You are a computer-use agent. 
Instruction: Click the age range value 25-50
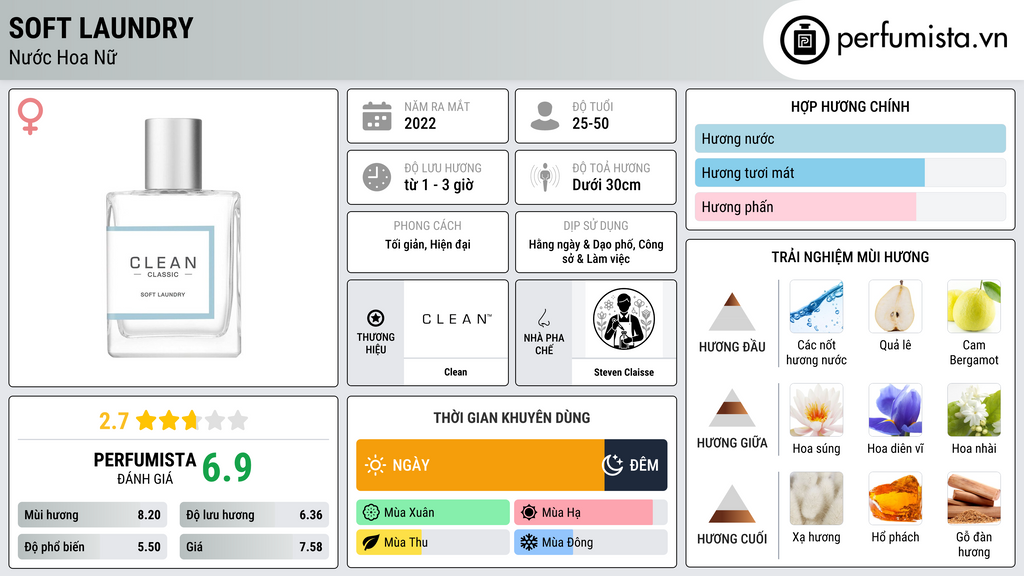click(590, 123)
